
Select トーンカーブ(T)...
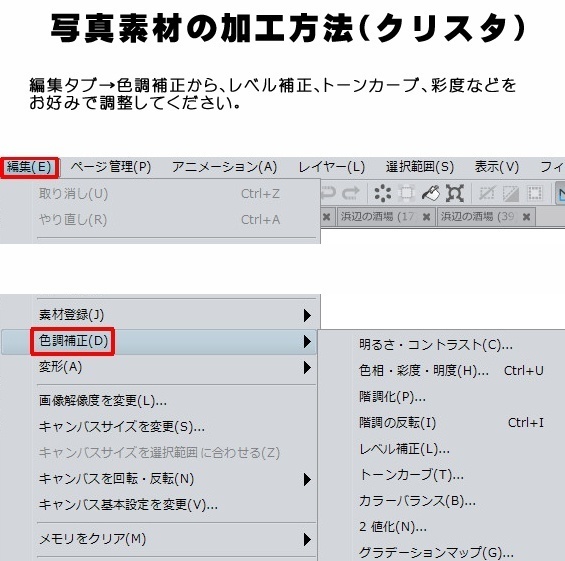pos(441,475)
